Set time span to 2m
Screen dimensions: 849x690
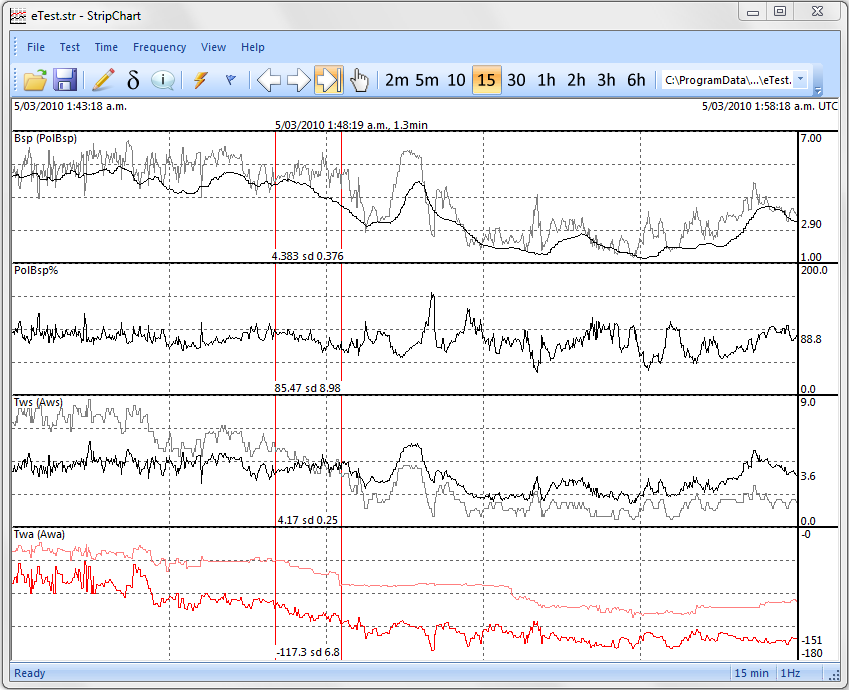397,80
